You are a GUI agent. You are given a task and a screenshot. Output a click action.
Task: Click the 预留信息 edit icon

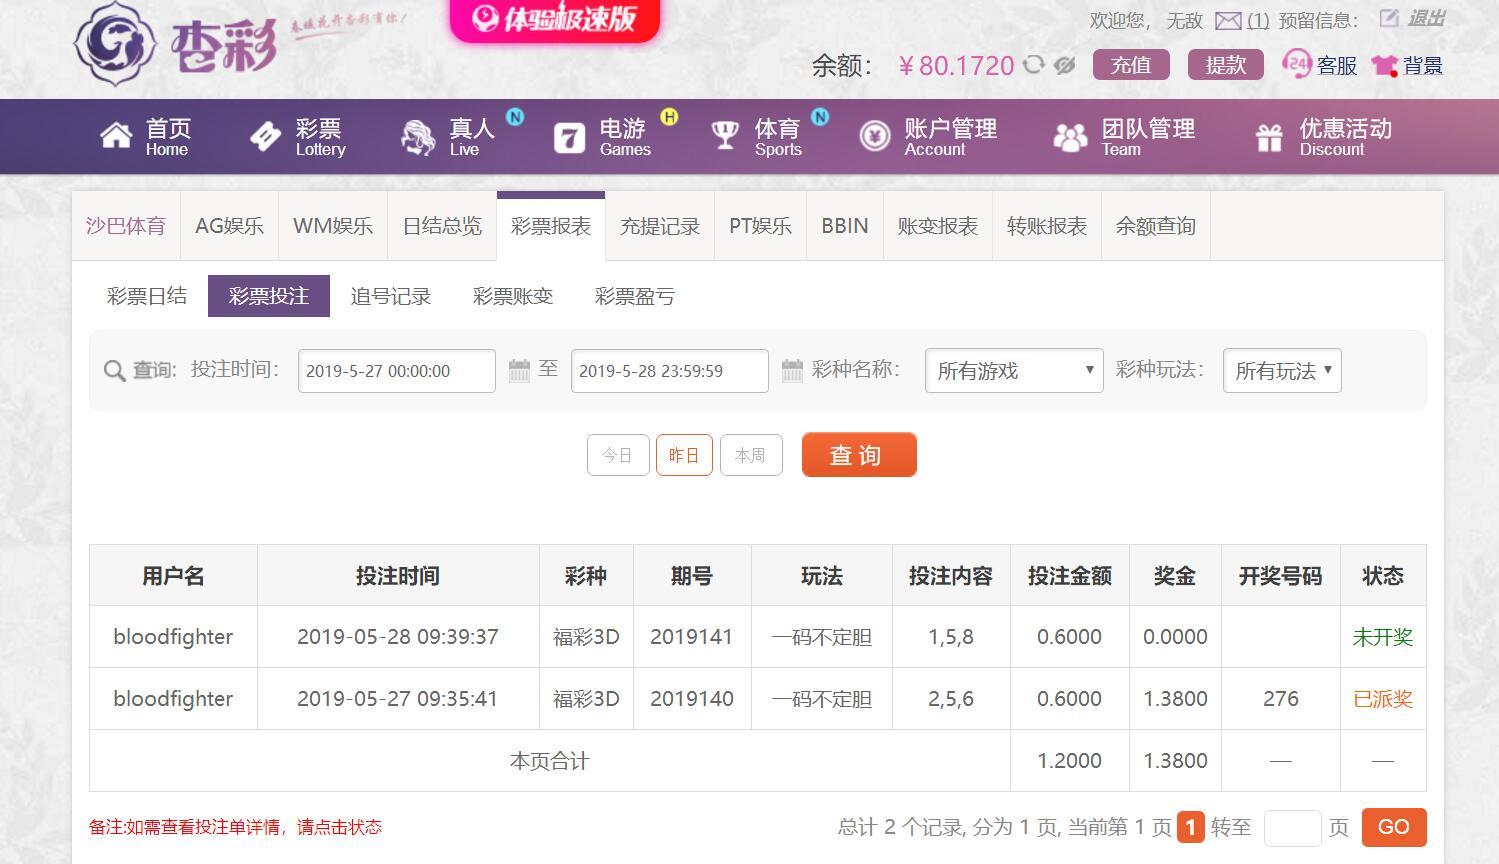(x=1388, y=18)
